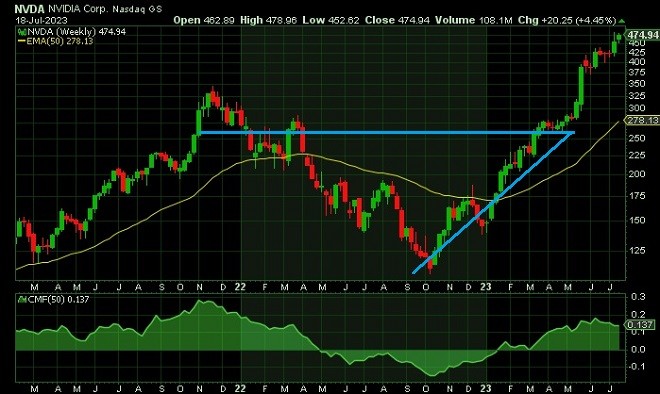Click the 0.0 CMF axis label
Viewport: 660px width, 394px height.
point(639,349)
